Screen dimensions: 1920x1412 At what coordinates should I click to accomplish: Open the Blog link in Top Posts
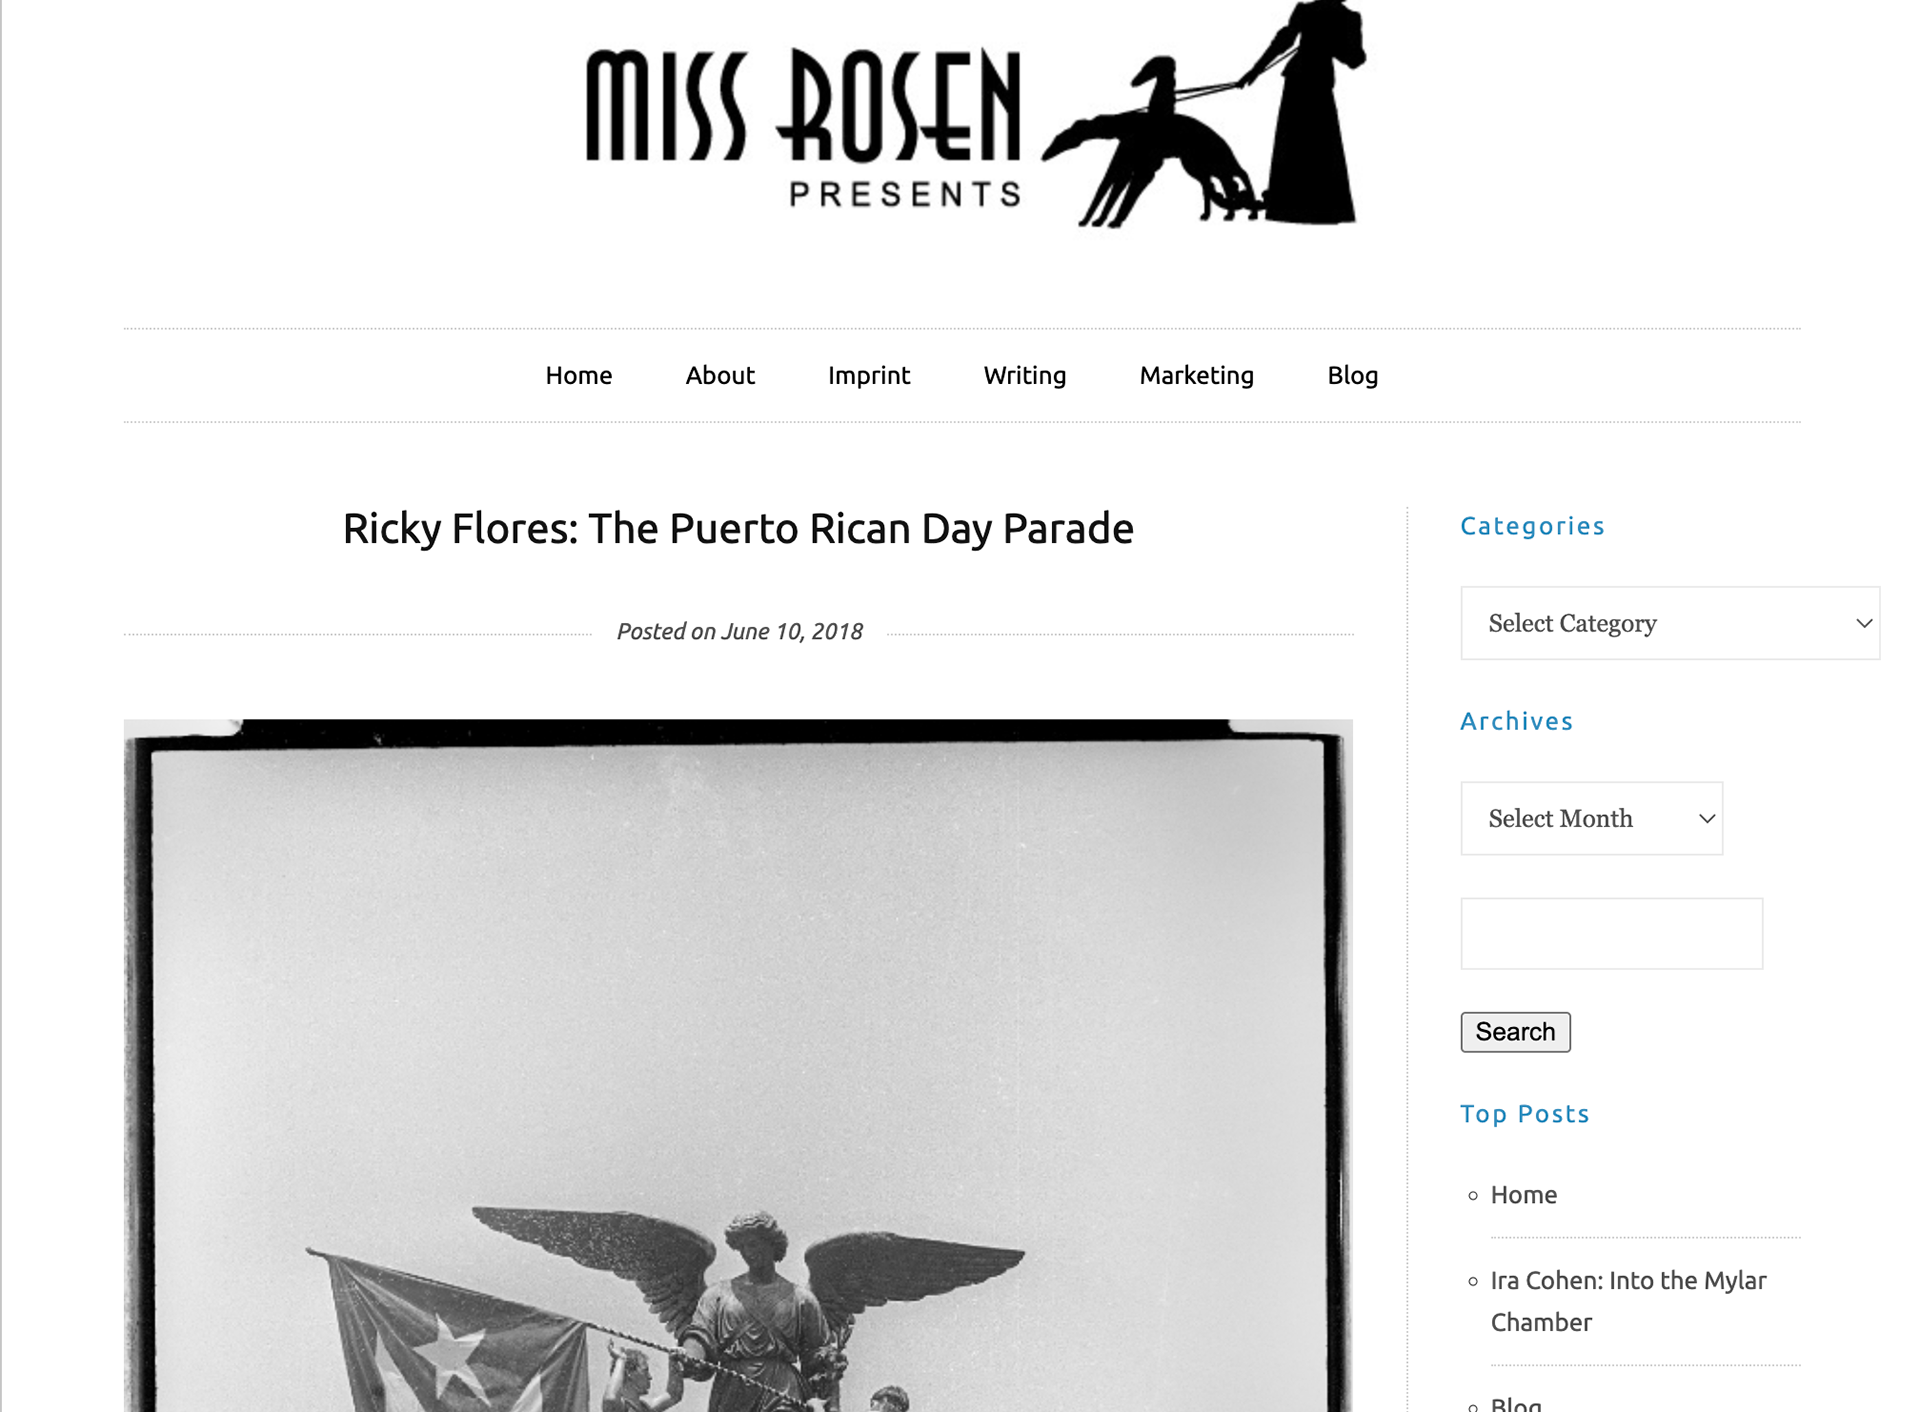pos(1516,1402)
